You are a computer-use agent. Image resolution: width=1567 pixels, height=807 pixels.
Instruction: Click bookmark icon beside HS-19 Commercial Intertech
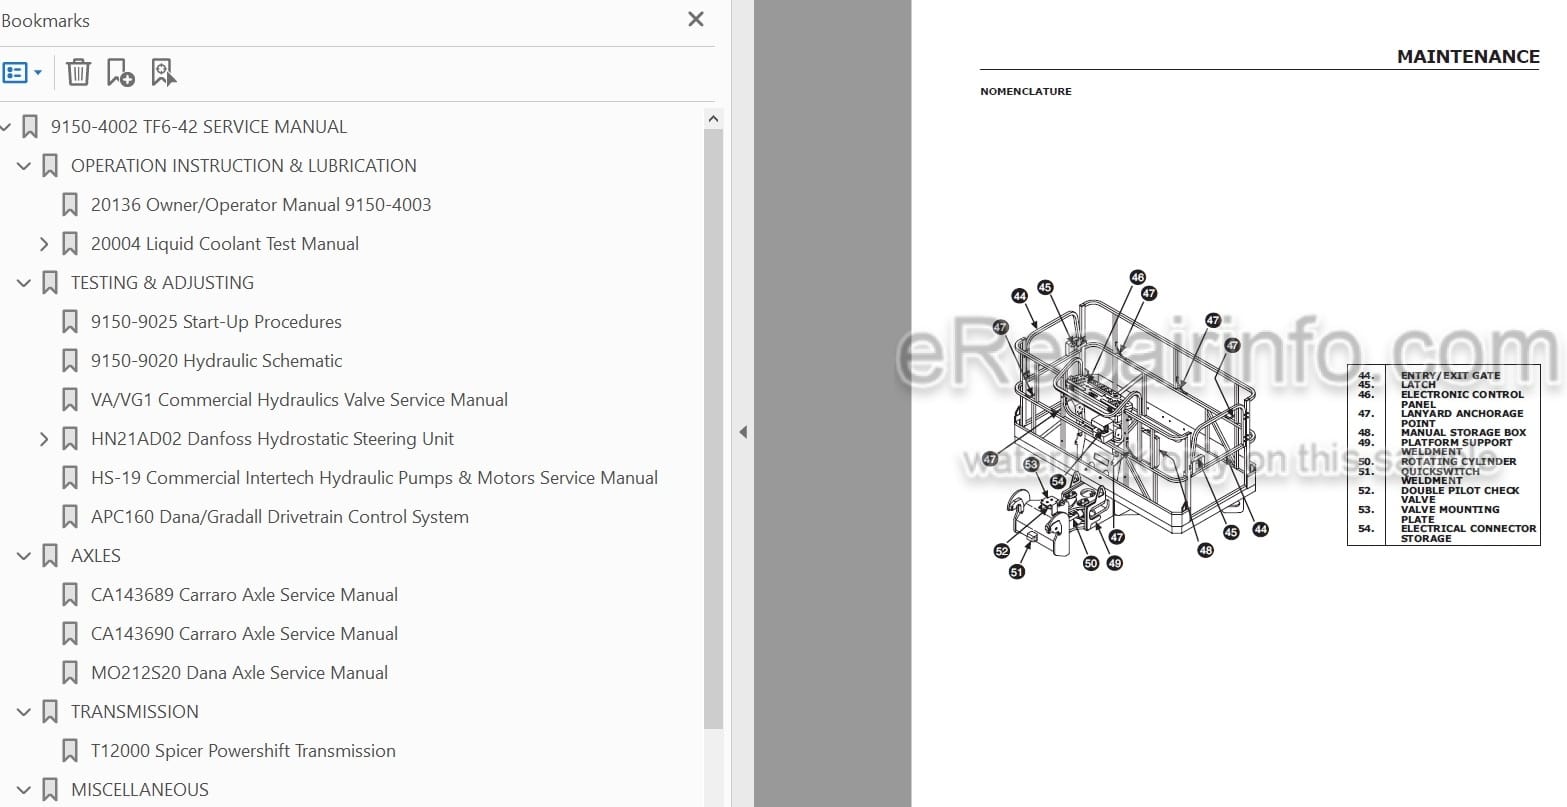coord(70,478)
